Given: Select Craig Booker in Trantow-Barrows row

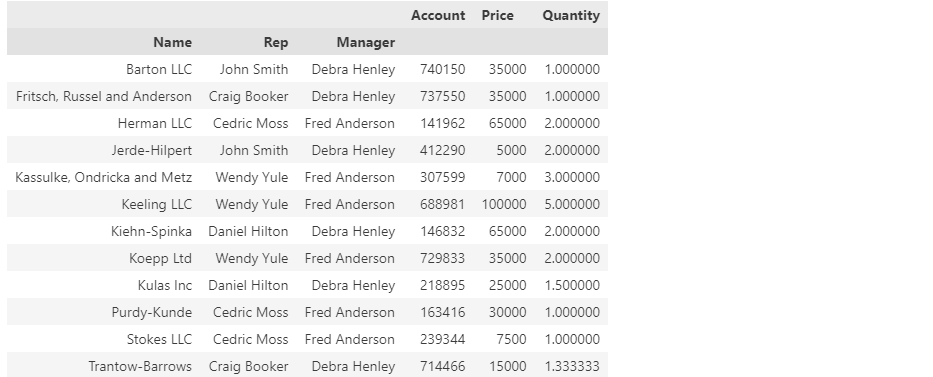Looking at the screenshot, I should point(249,366).
